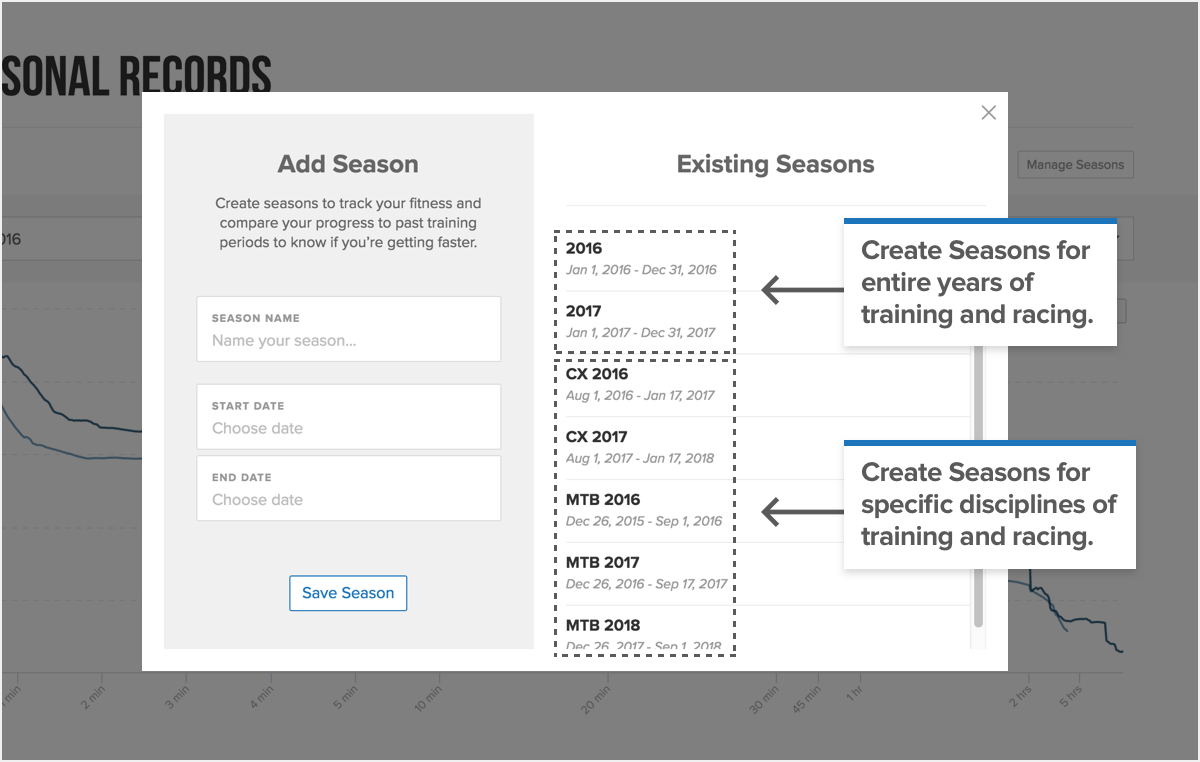Click the arrow pointing to yearly seasons
The width and height of the screenshot is (1200, 762).
[x=802, y=290]
